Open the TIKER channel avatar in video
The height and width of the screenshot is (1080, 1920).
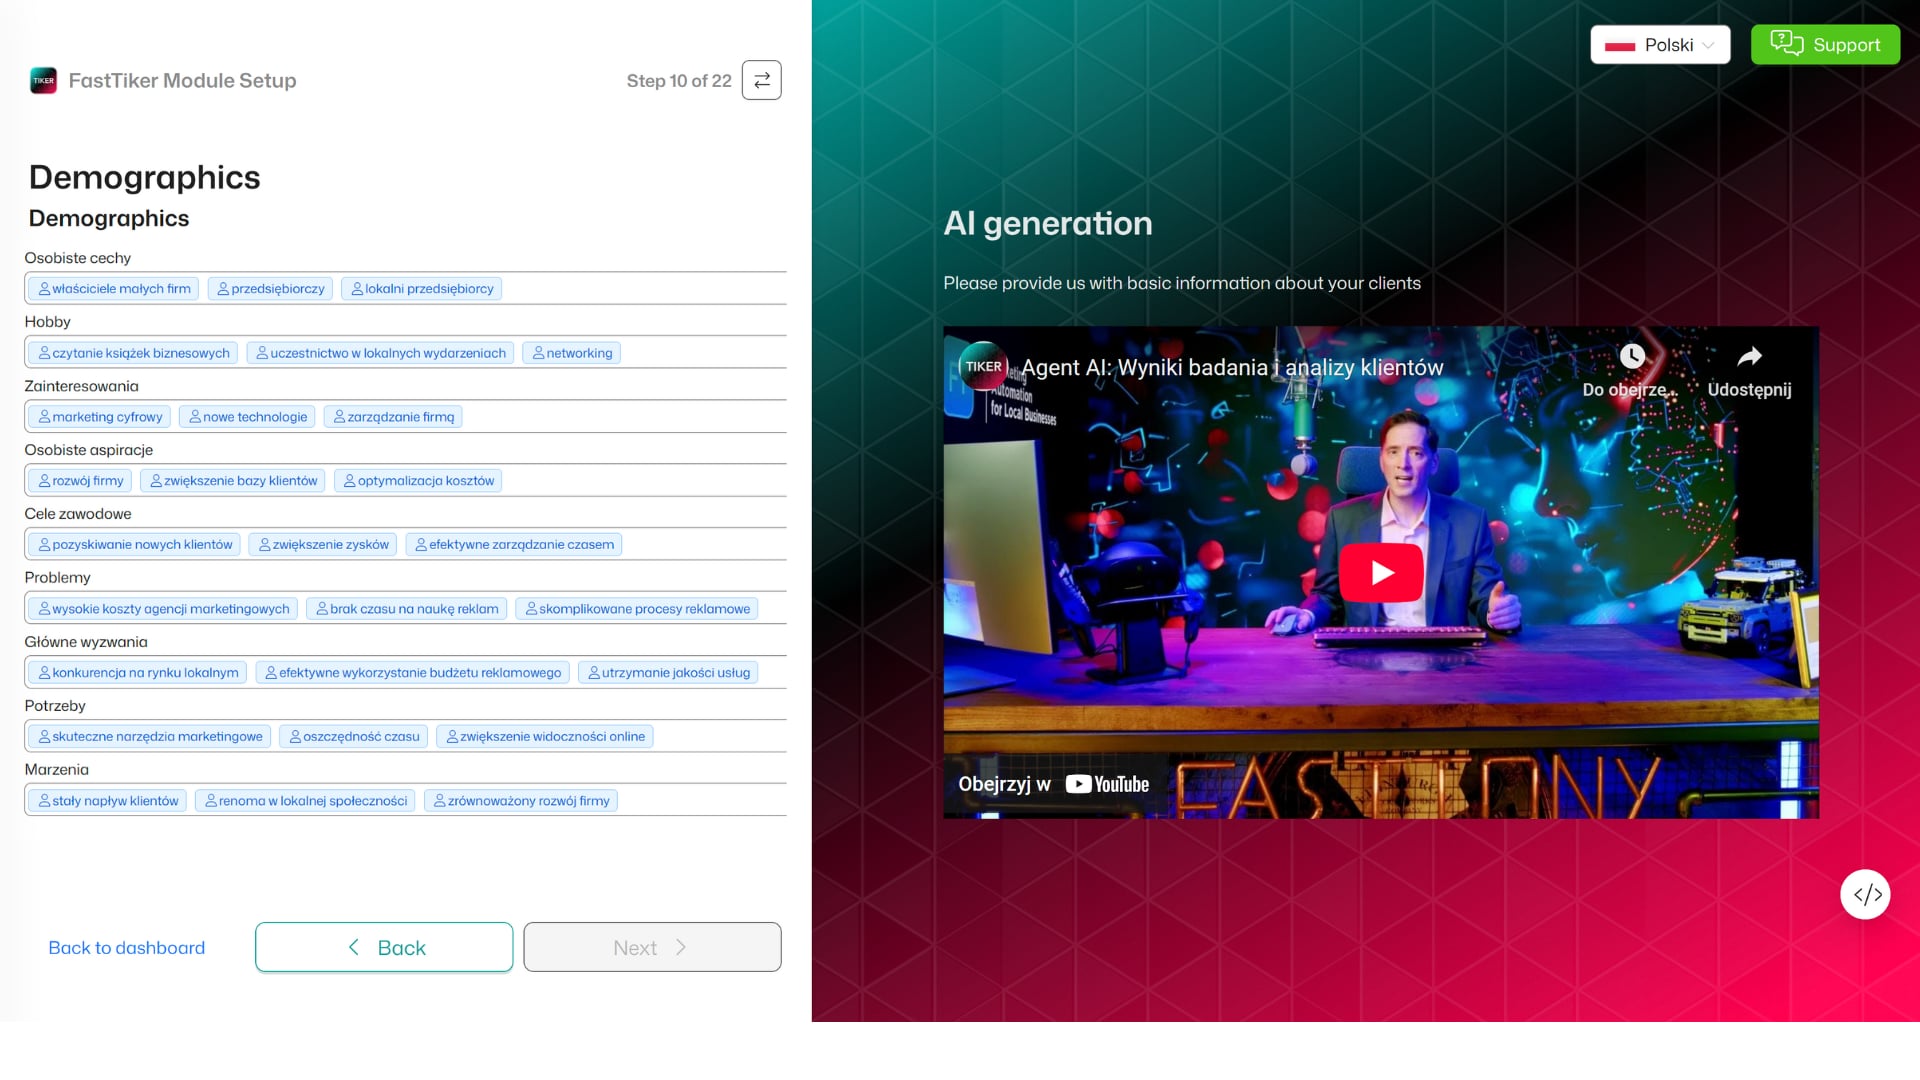[983, 366]
